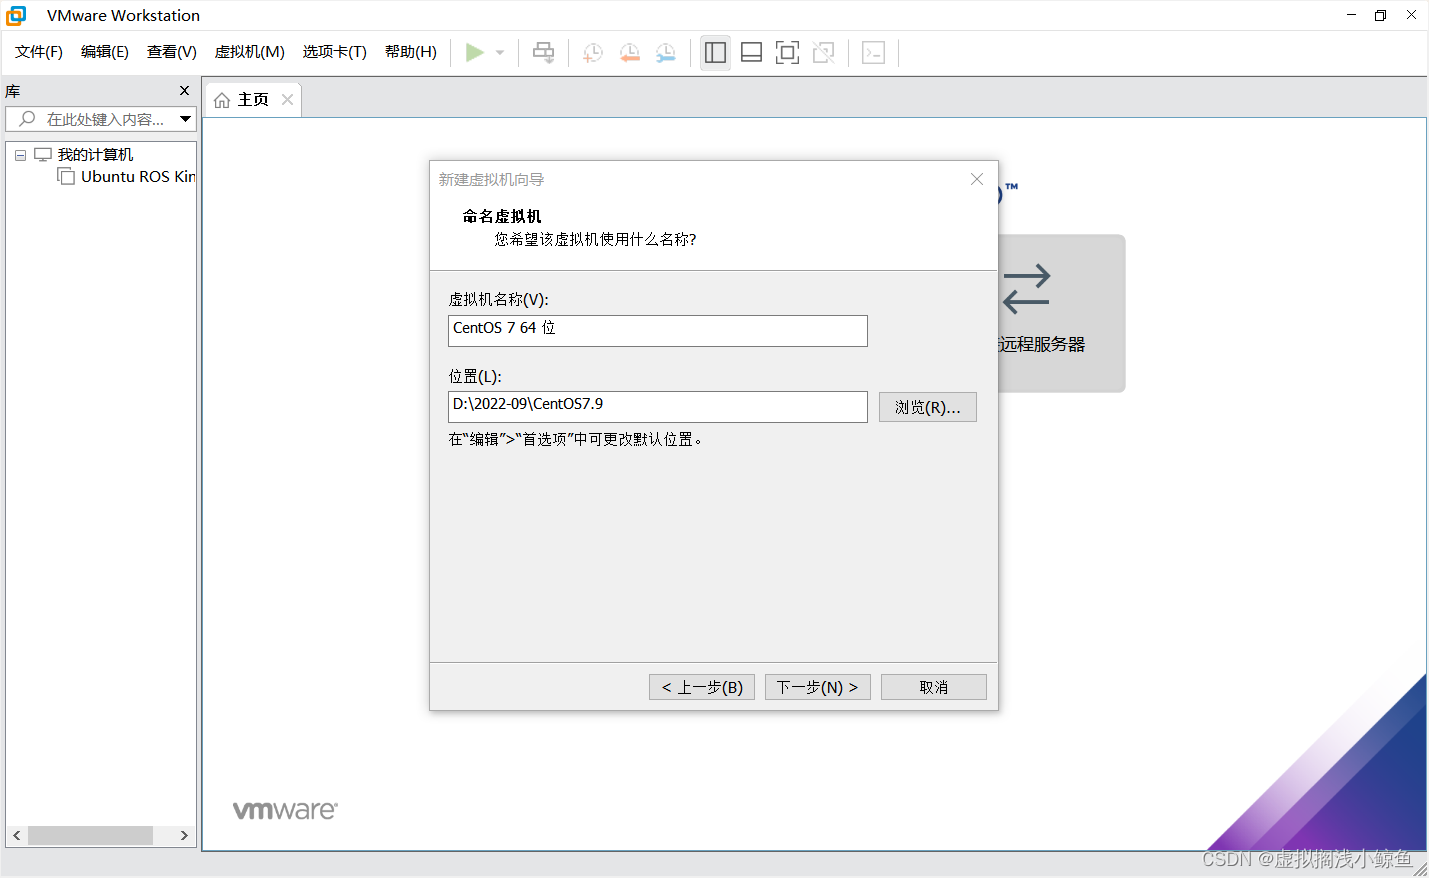1429x878 pixels.
Task: Toggle the Show Library sidebar icon
Action: click(x=715, y=52)
